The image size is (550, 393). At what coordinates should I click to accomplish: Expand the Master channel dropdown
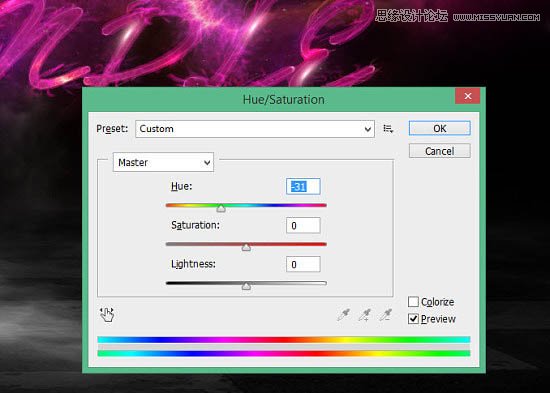163,162
